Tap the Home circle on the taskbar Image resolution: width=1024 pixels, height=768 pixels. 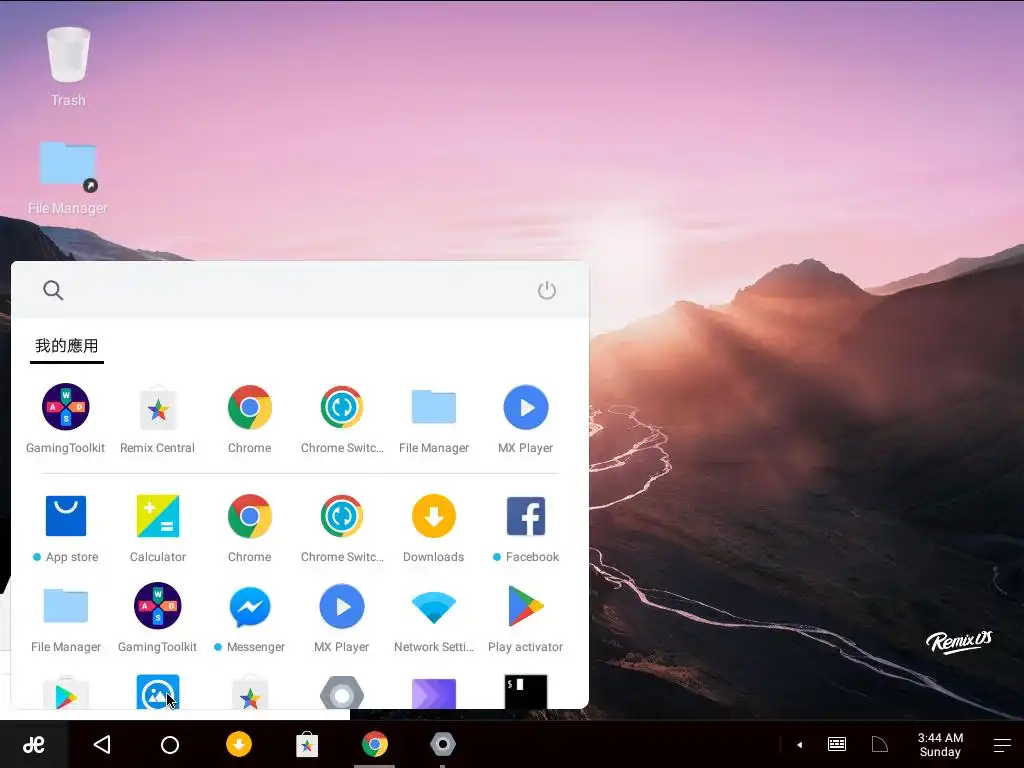coord(170,744)
